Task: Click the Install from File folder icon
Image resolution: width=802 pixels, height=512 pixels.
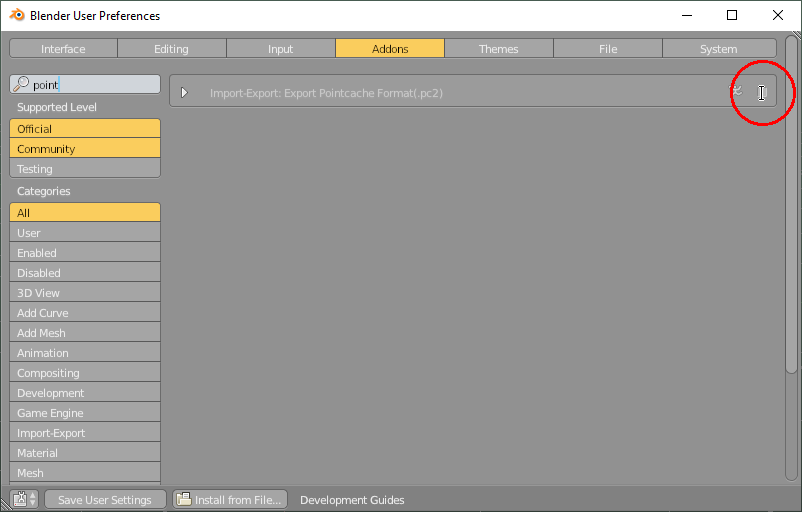Action: [x=183, y=499]
